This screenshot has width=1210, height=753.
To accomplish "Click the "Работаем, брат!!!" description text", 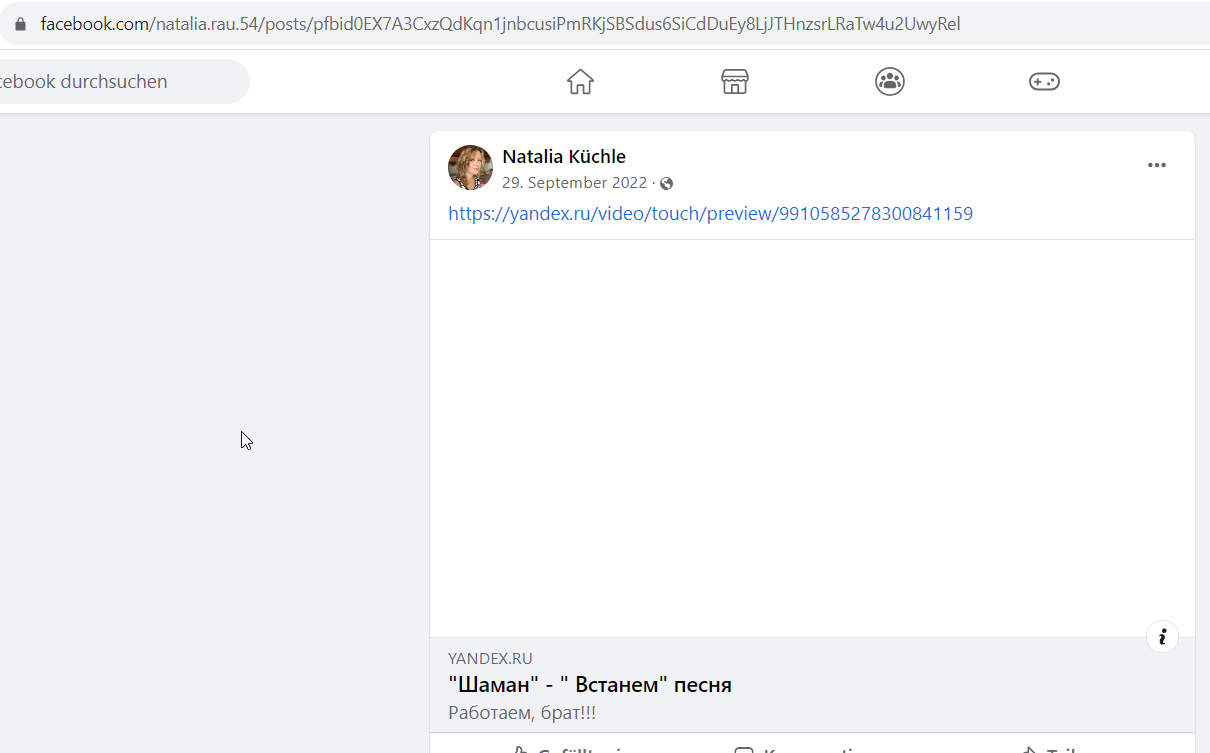I will click(522, 712).
